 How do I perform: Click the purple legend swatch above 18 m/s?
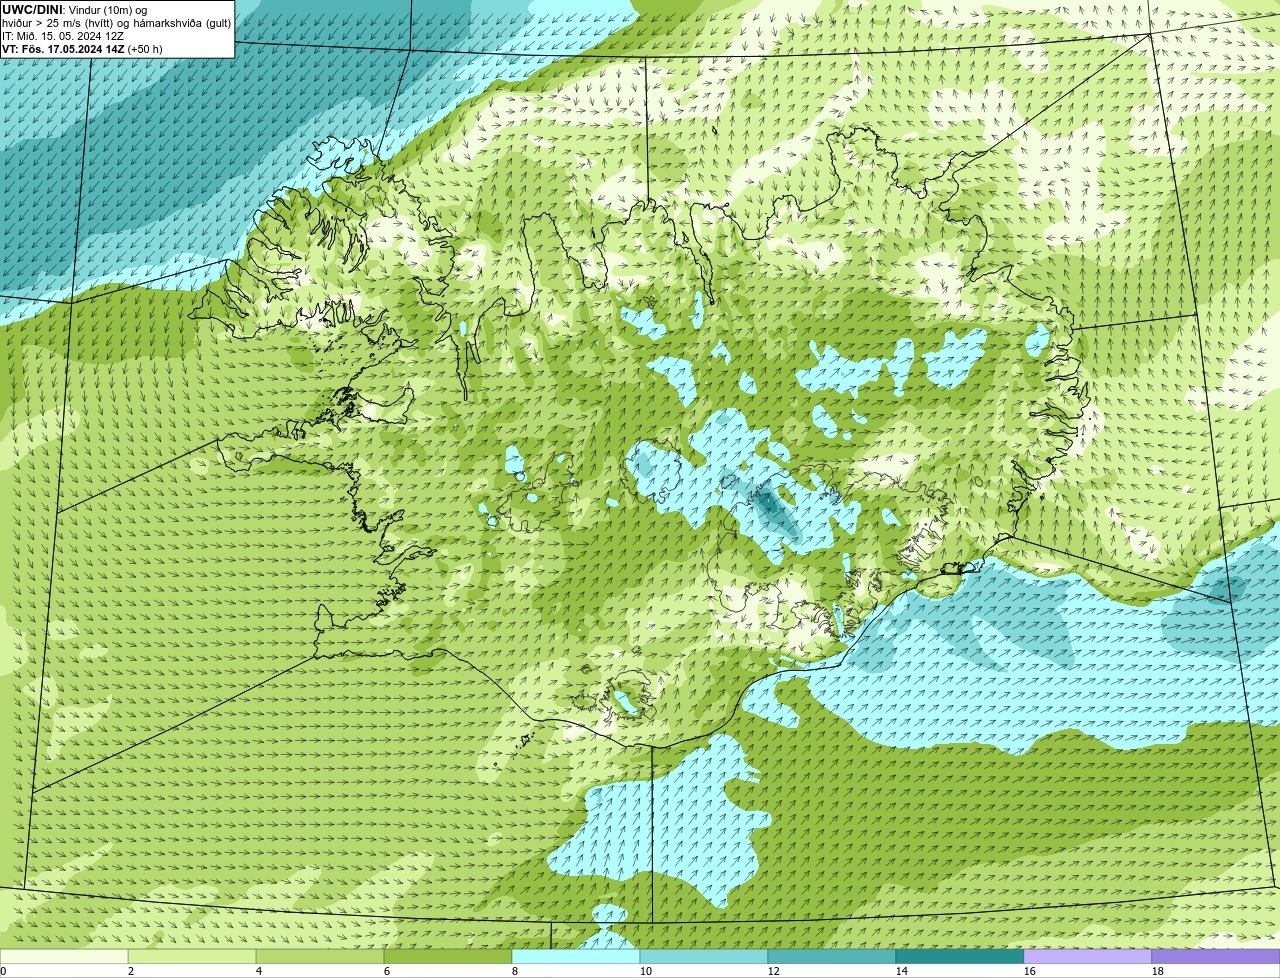click(x=1216, y=957)
